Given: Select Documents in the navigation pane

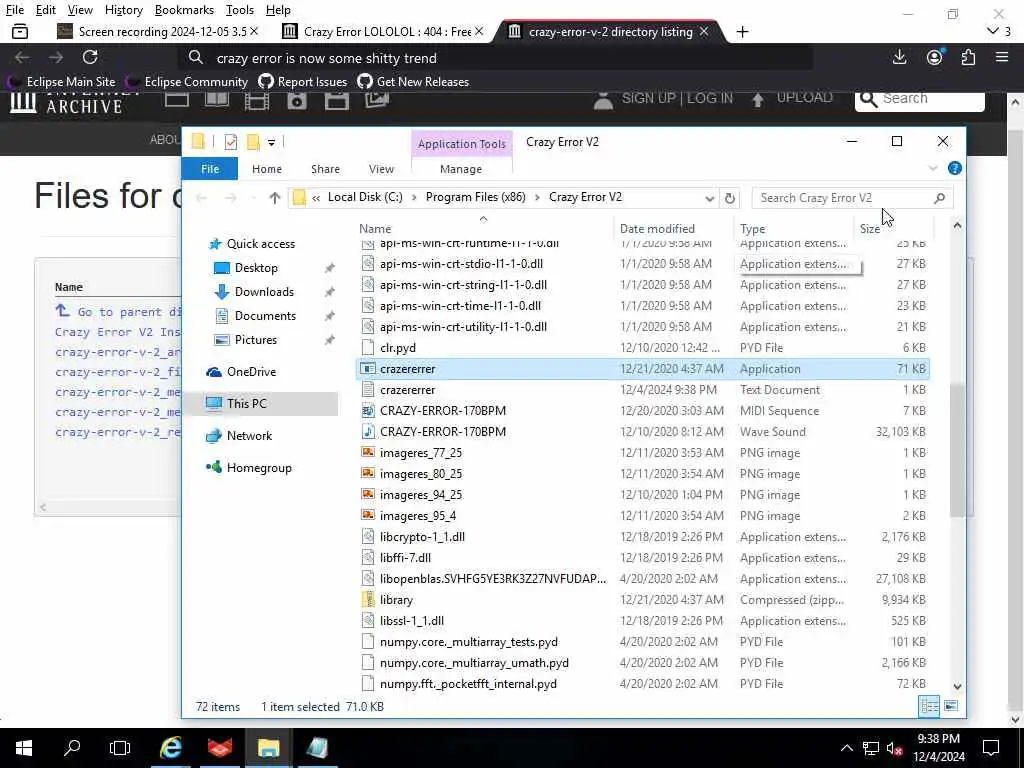Looking at the screenshot, I should click(x=265, y=316).
